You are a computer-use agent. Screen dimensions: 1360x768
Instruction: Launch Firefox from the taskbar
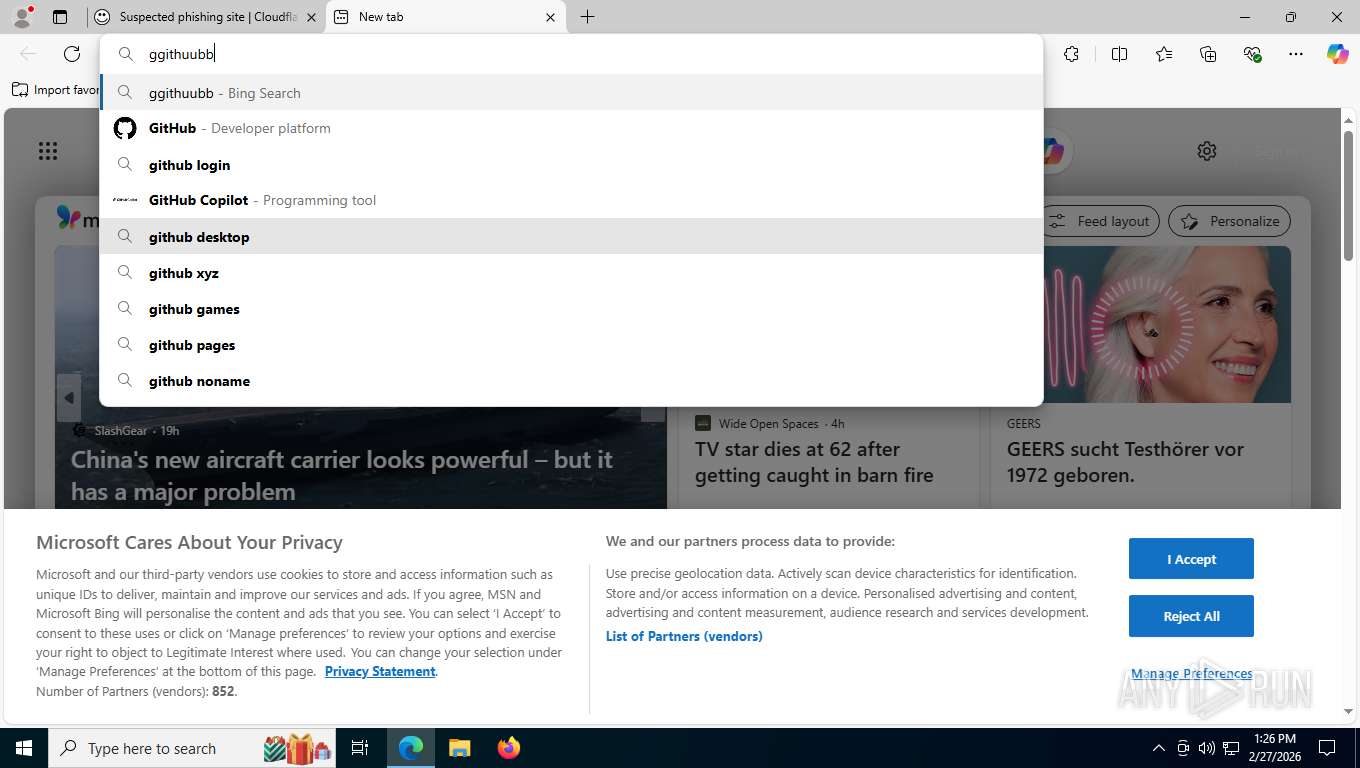pos(509,748)
